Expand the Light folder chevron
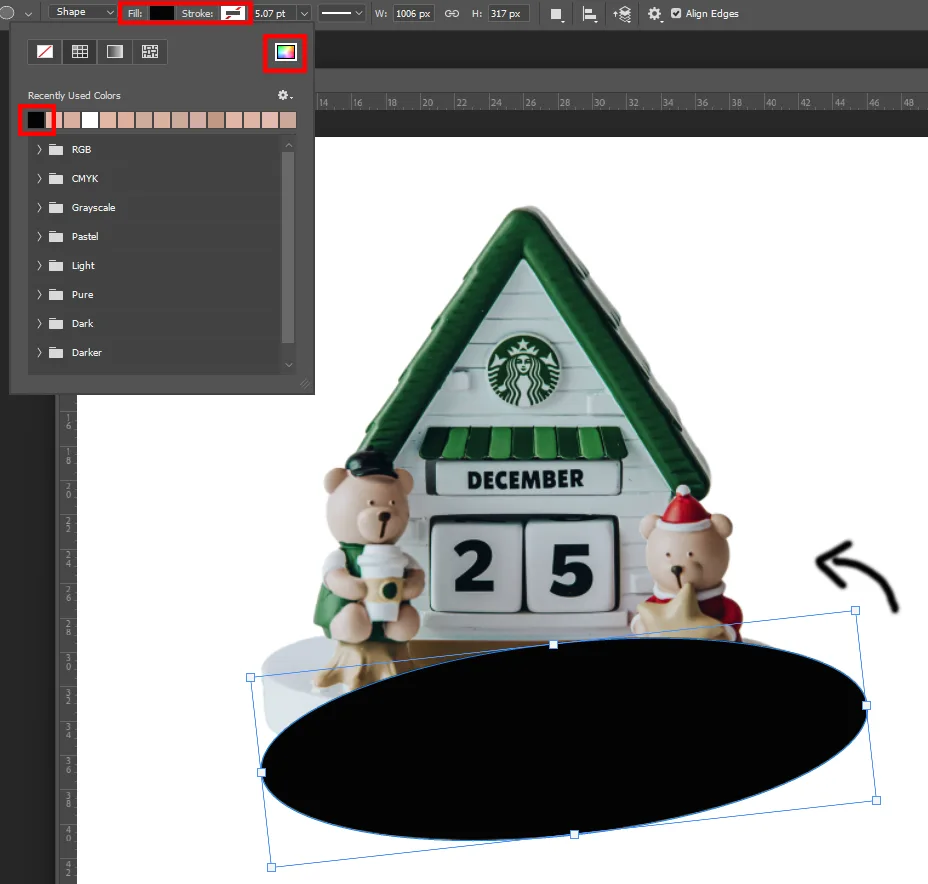Image resolution: width=928 pixels, height=884 pixels. [x=39, y=265]
